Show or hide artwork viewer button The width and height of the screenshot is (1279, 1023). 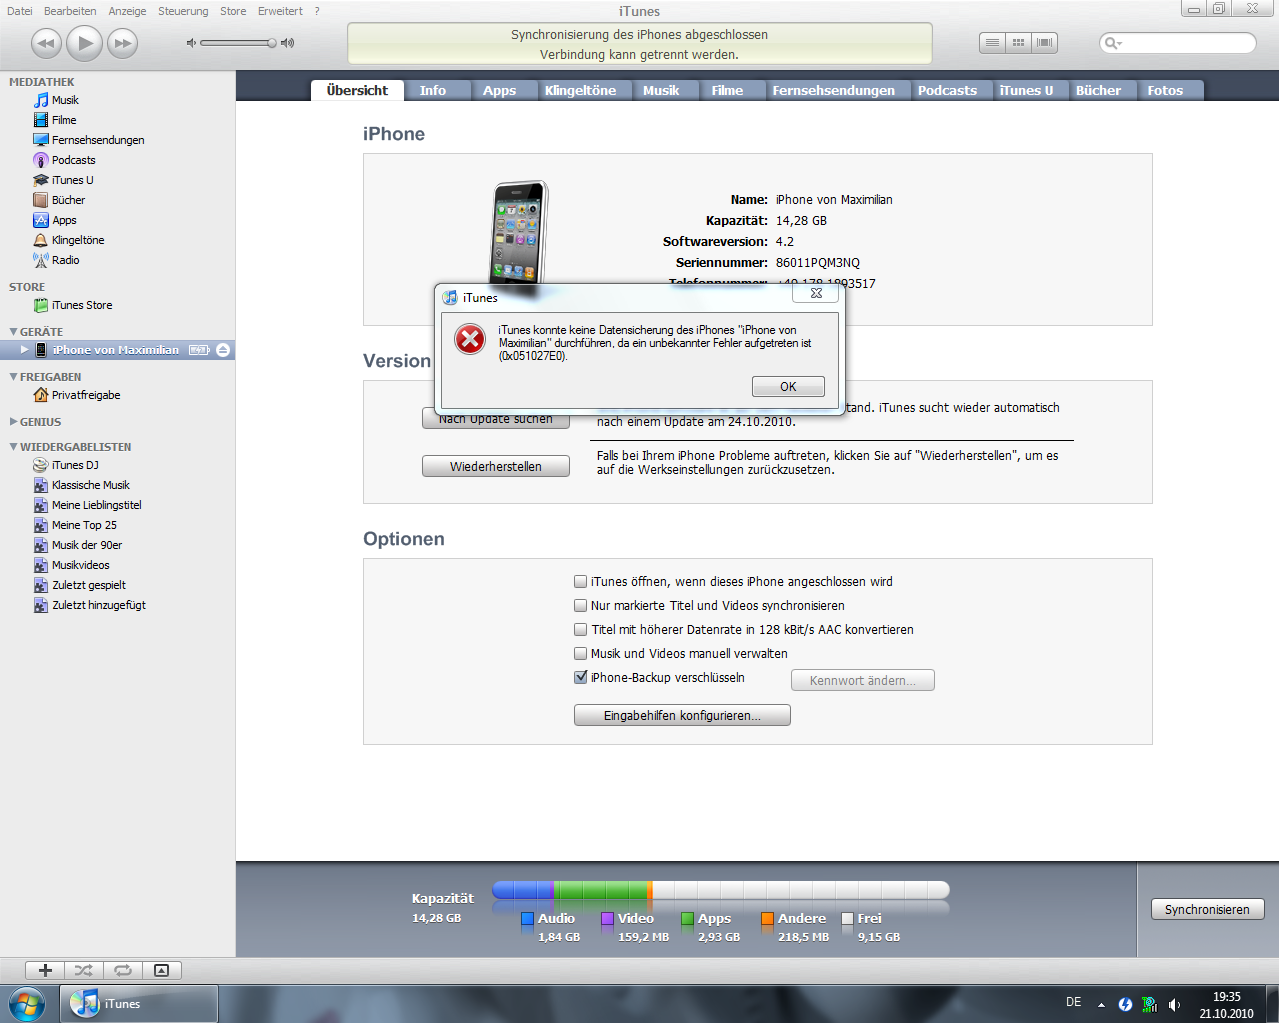[x=161, y=970]
